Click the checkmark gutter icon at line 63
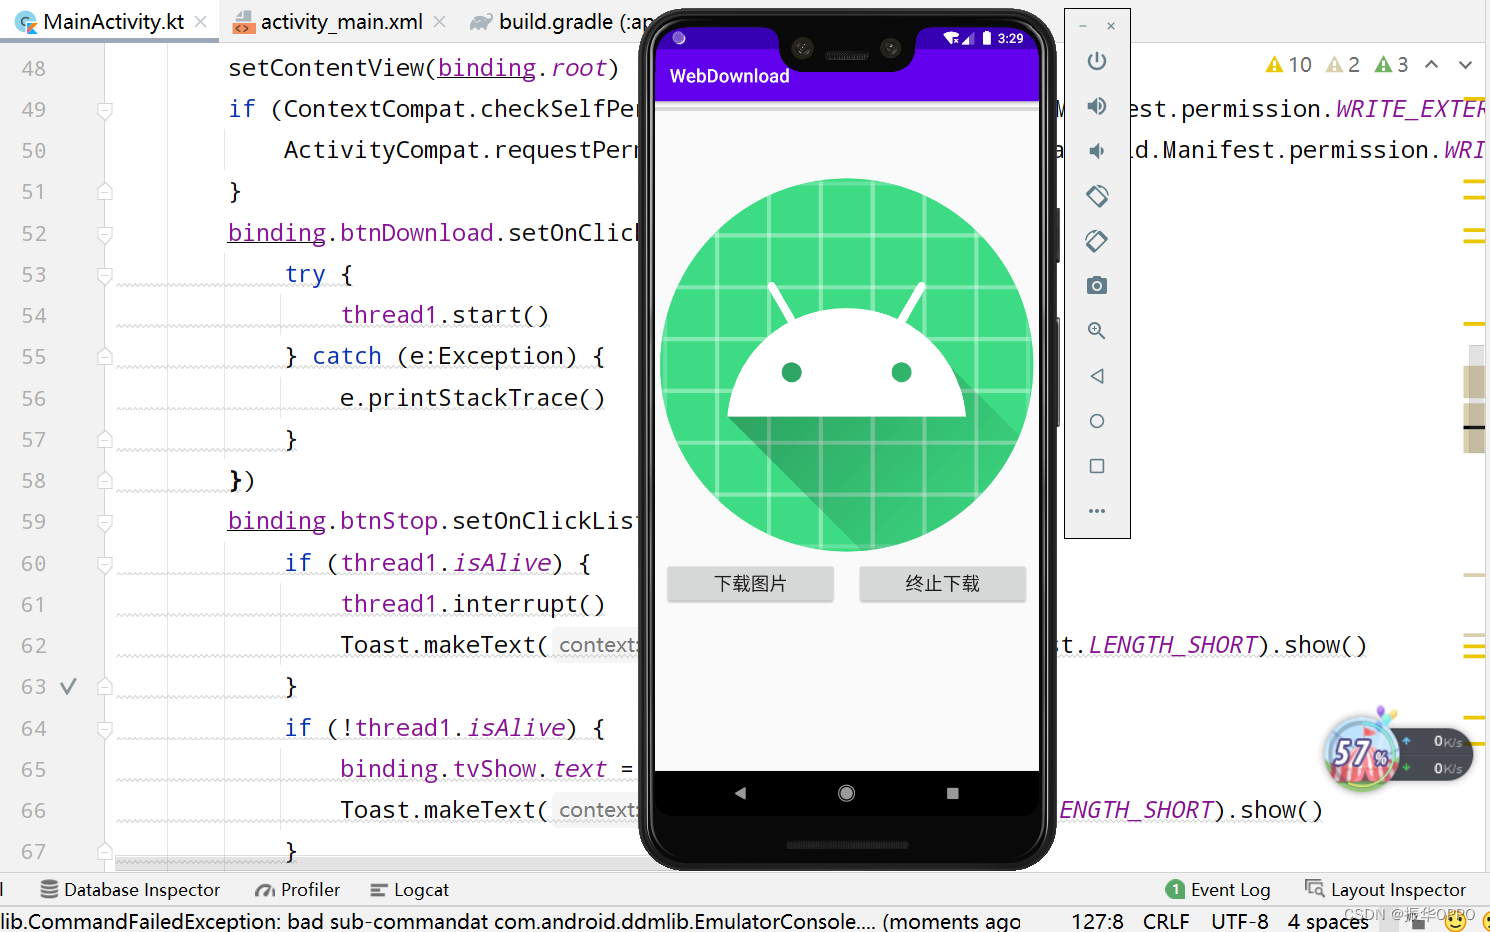The height and width of the screenshot is (932, 1490). point(68,687)
